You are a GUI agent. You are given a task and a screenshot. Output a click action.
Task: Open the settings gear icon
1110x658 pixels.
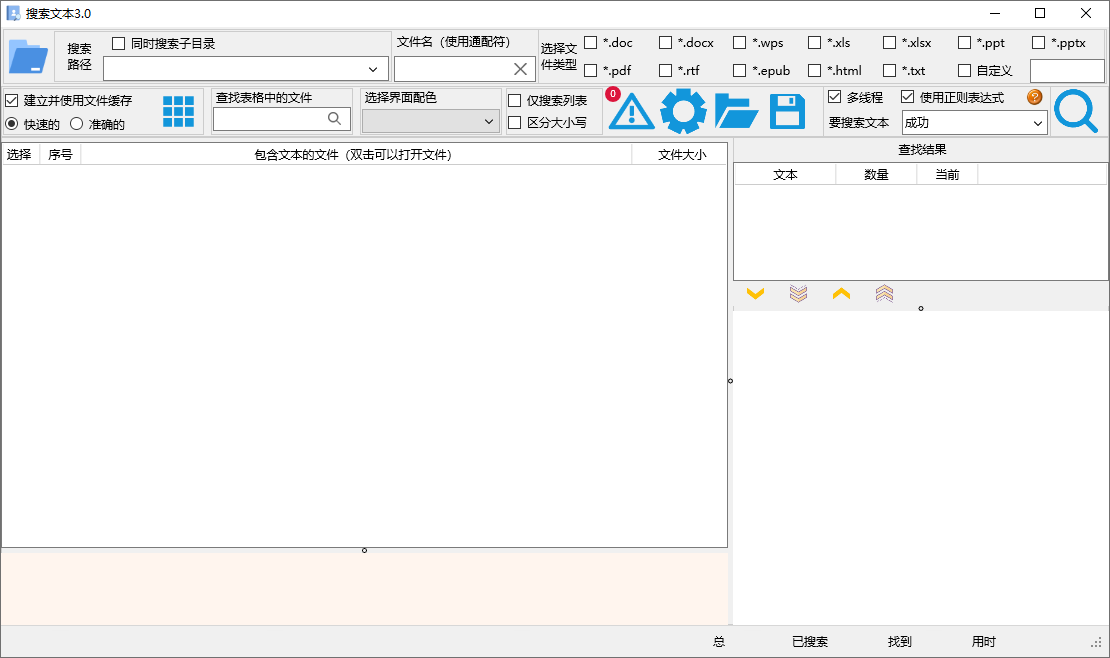684,111
